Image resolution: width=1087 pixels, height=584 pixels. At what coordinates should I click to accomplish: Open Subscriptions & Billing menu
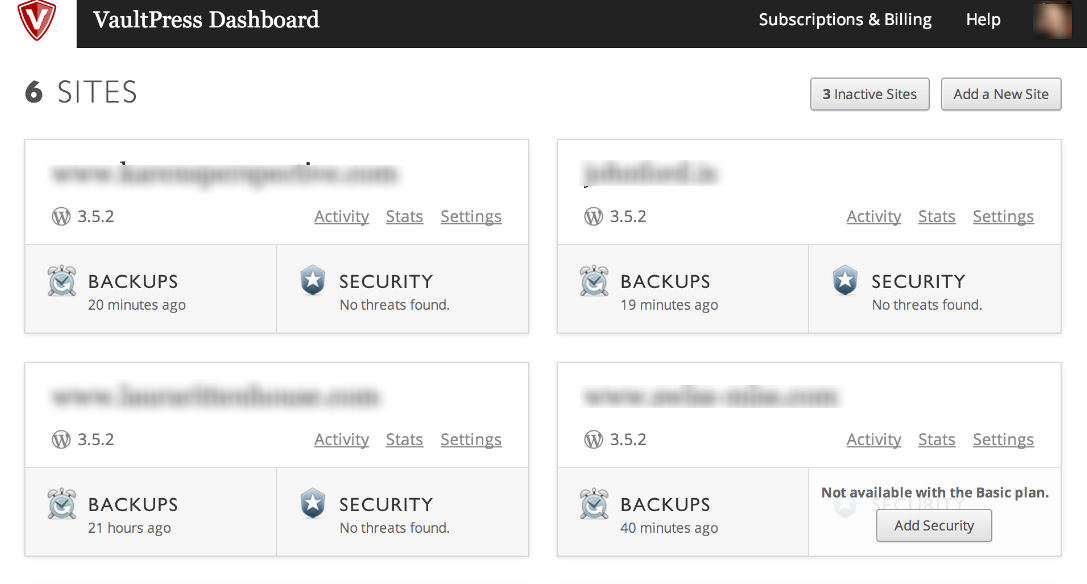tap(845, 20)
